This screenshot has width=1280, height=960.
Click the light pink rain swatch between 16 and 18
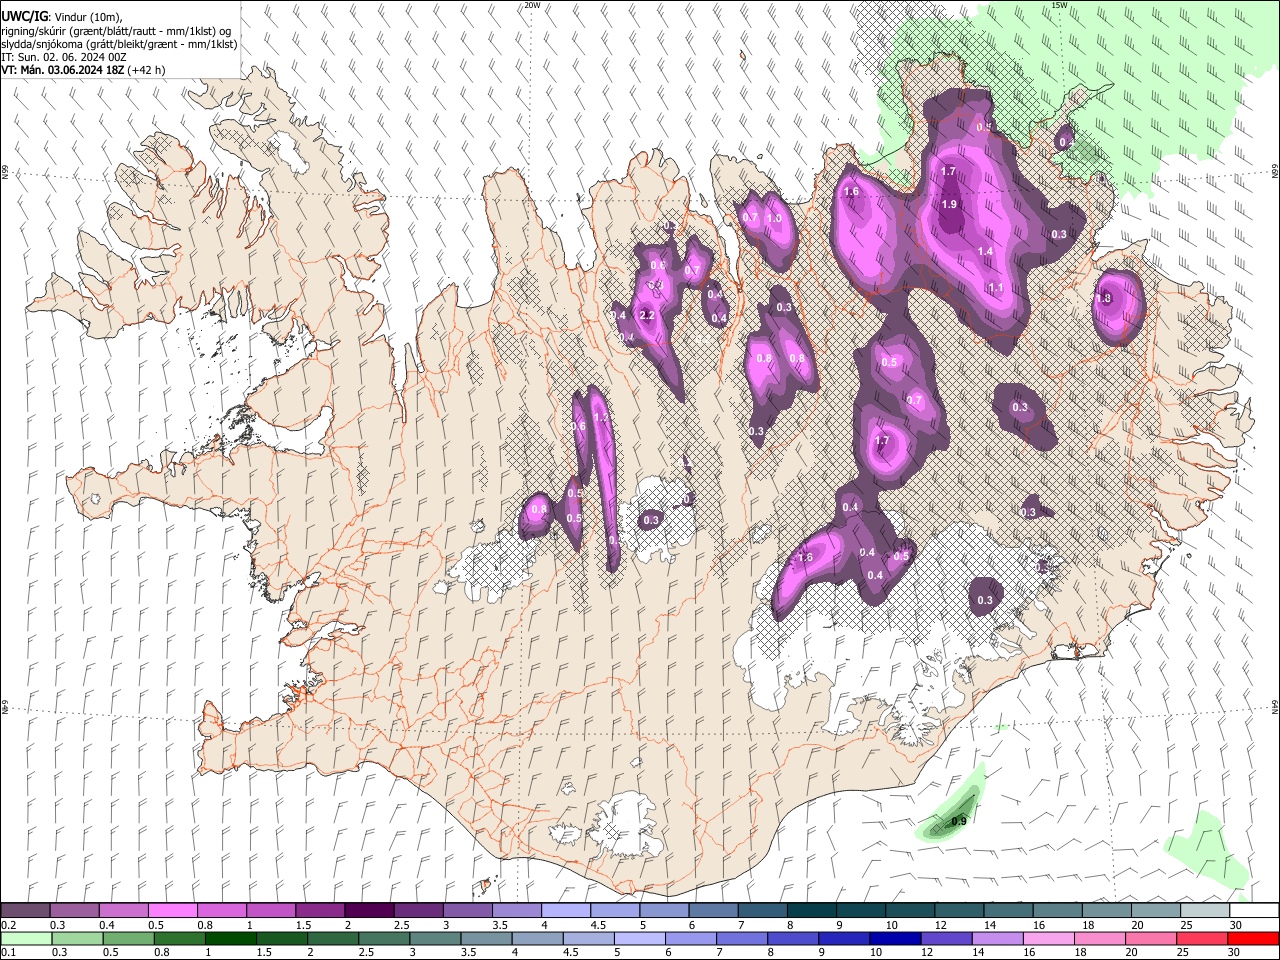[x=1048, y=938]
